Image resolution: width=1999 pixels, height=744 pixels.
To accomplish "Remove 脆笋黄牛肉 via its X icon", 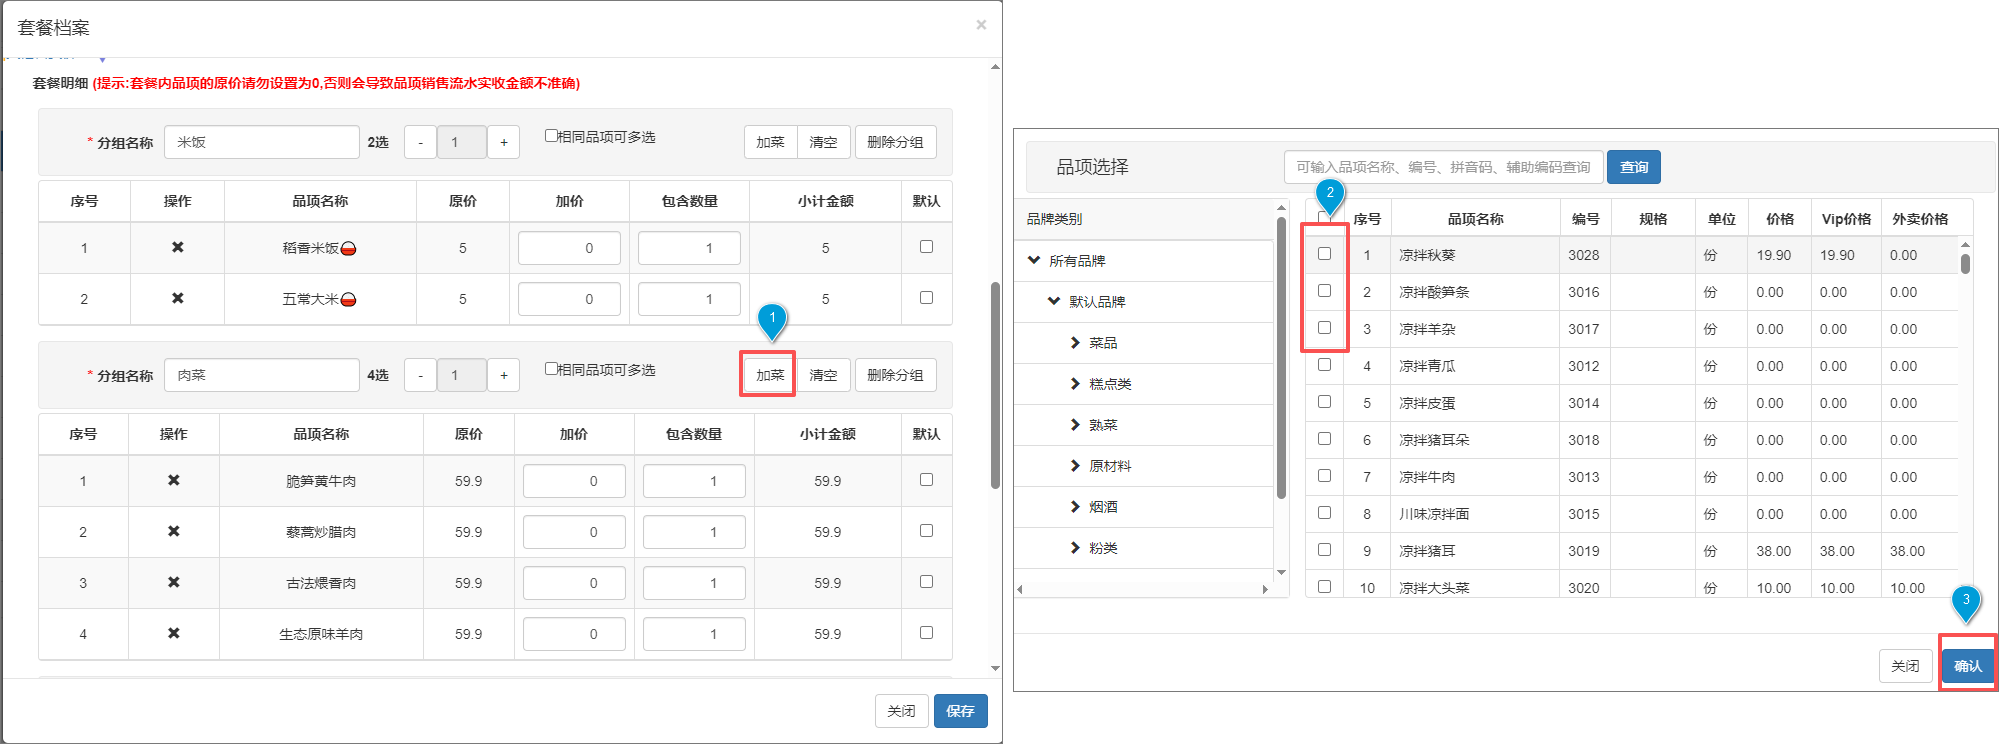I will (173, 480).
